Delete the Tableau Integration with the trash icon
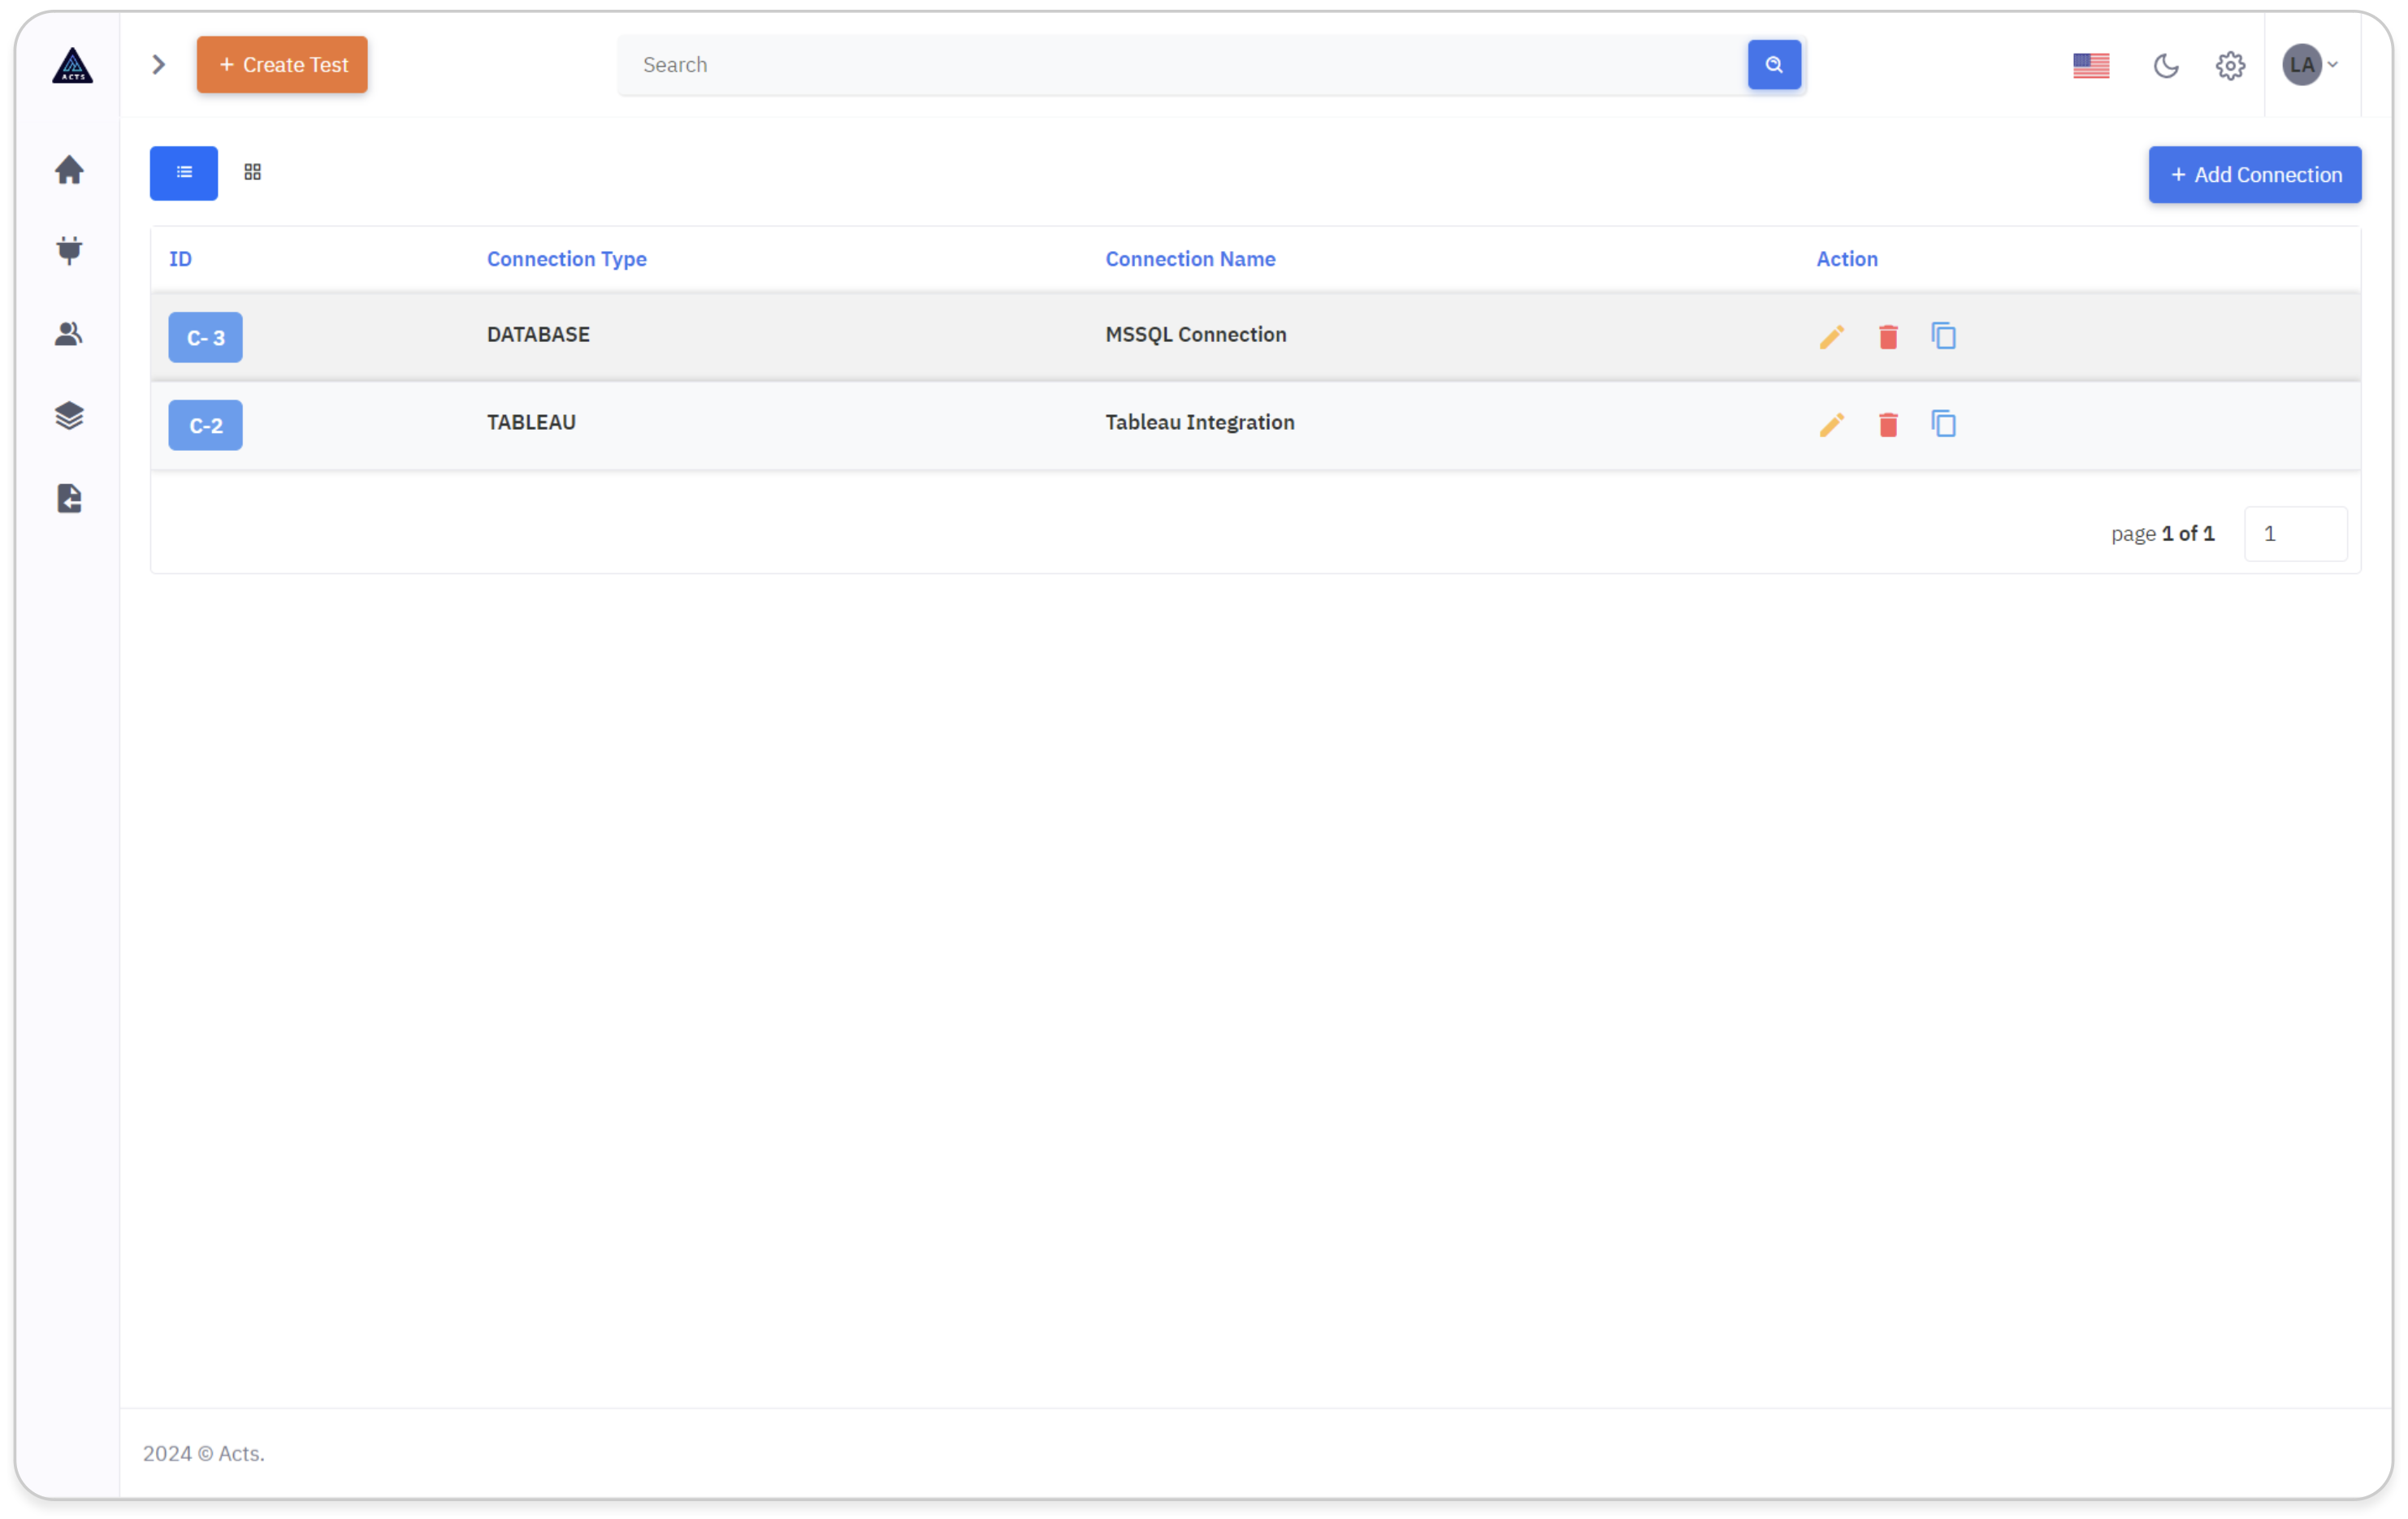Image resolution: width=2408 pixels, height=1519 pixels. [x=1887, y=425]
